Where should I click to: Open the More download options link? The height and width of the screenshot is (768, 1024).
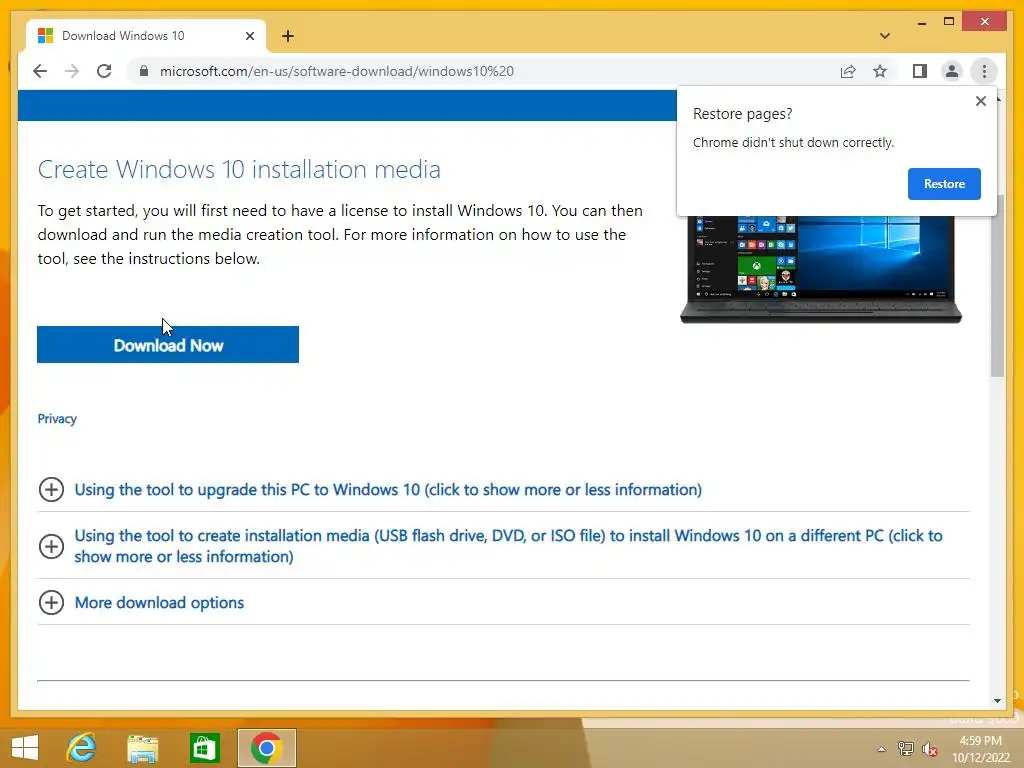coord(159,603)
